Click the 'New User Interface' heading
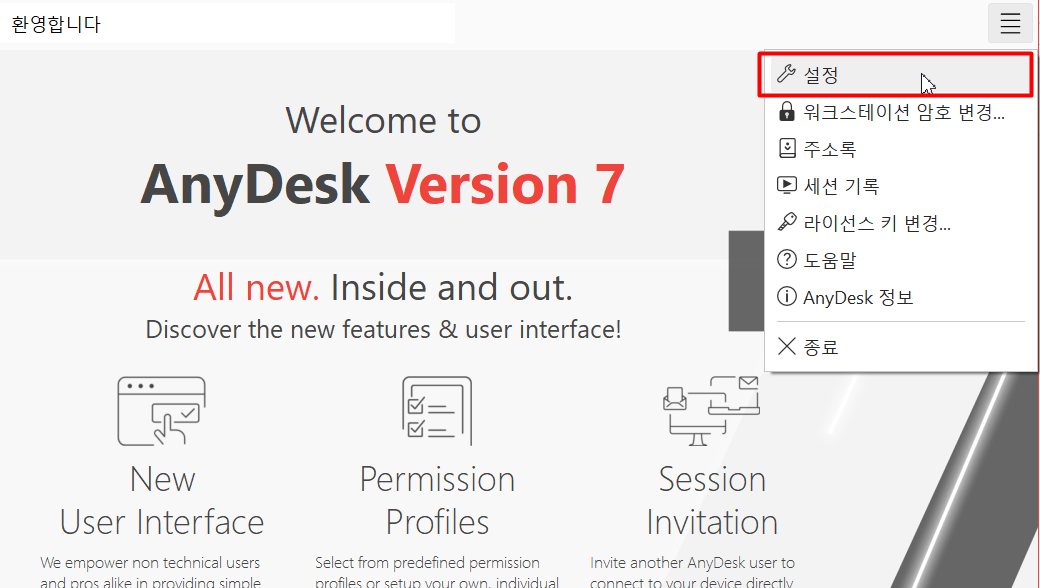 [x=162, y=500]
